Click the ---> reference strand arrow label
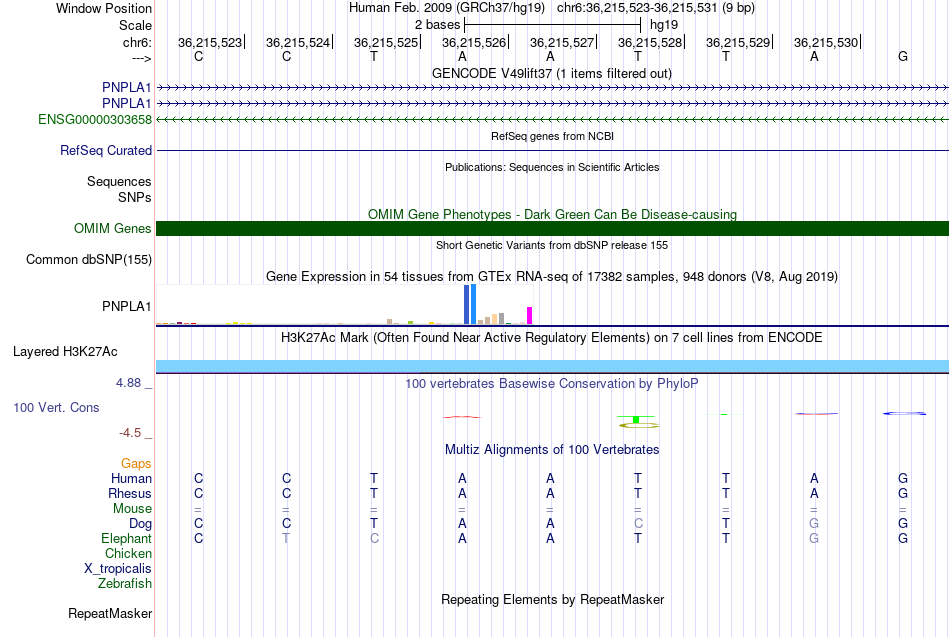The width and height of the screenshot is (950, 637). pos(141,58)
